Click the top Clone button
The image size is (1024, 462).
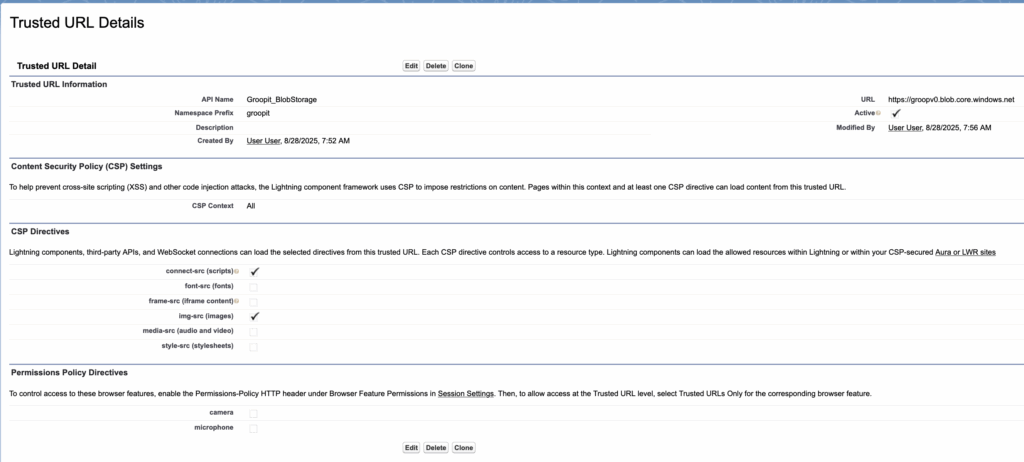(463, 66)
